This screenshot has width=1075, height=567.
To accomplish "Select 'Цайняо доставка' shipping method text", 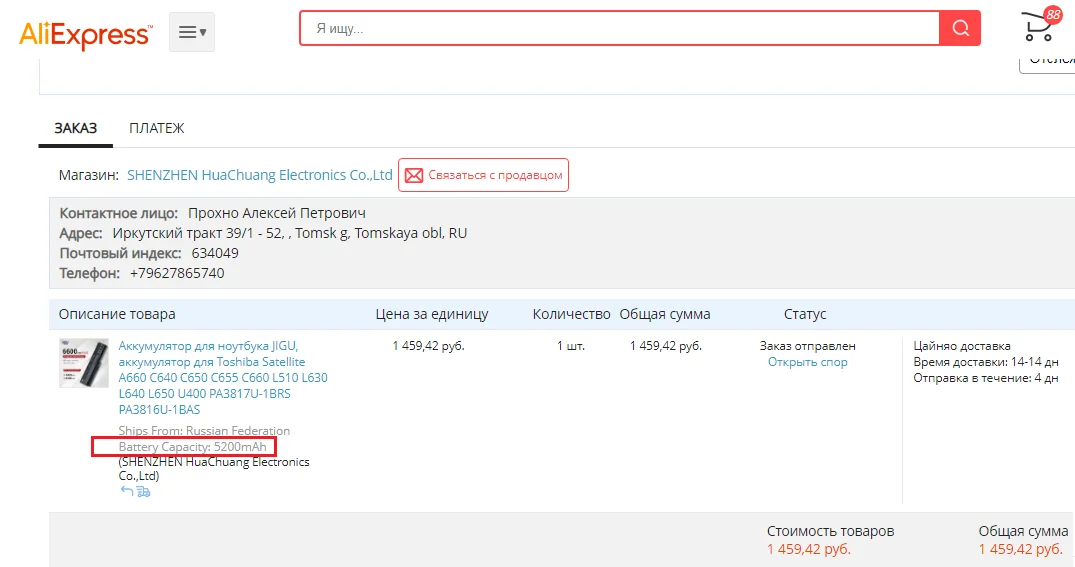I will pos(962,346).
